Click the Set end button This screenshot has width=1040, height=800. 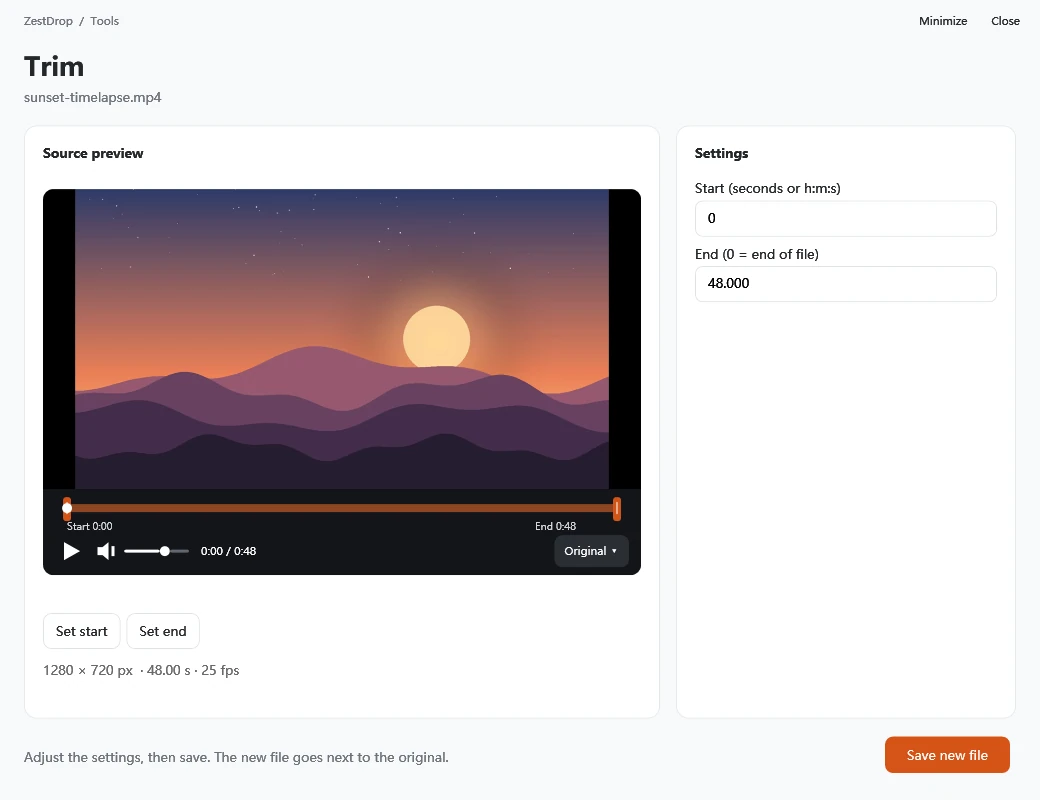point(163,631)
